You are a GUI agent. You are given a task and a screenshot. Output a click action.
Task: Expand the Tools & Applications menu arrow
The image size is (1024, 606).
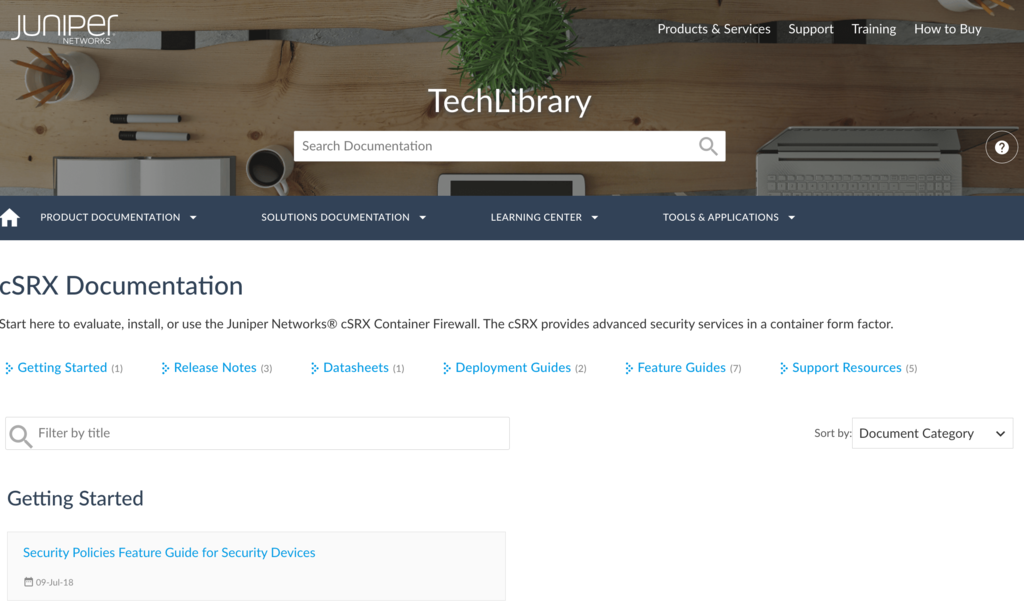[792, 217]
